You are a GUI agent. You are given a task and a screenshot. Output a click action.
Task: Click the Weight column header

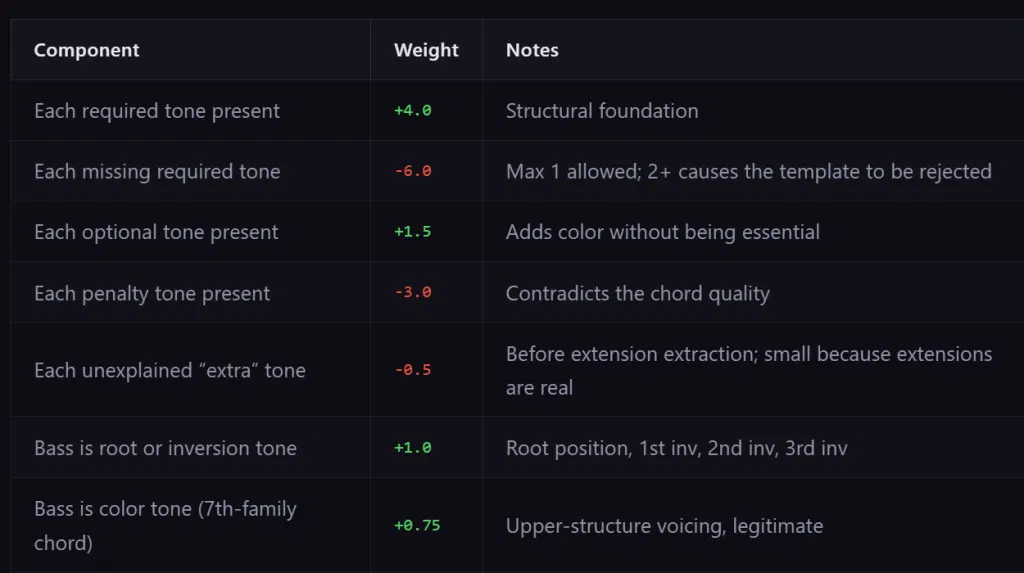(x=426, y=50)
